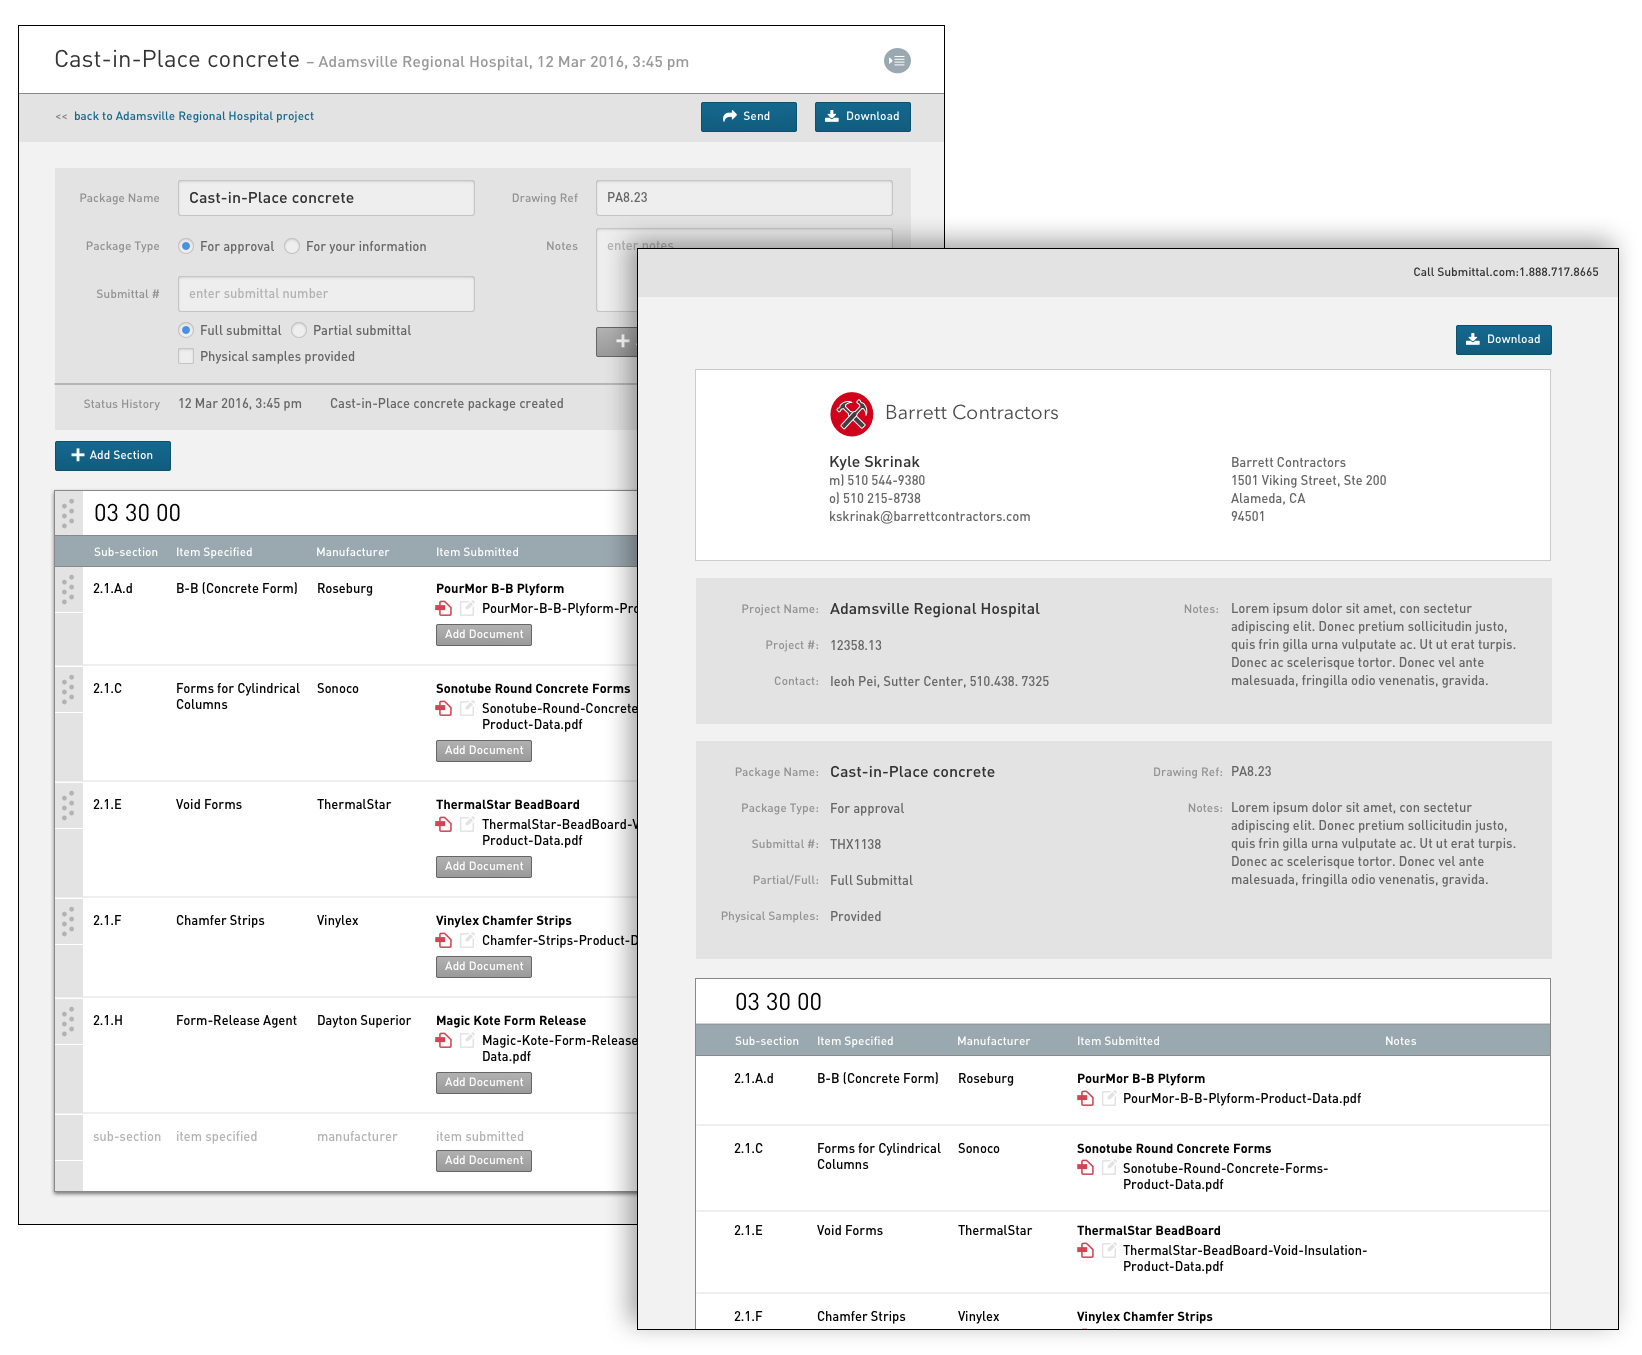The width and height of the screenshot is (1642, 1355).
Task: Tick the Physical samples provided checkbox
Action: coord(186,356)
